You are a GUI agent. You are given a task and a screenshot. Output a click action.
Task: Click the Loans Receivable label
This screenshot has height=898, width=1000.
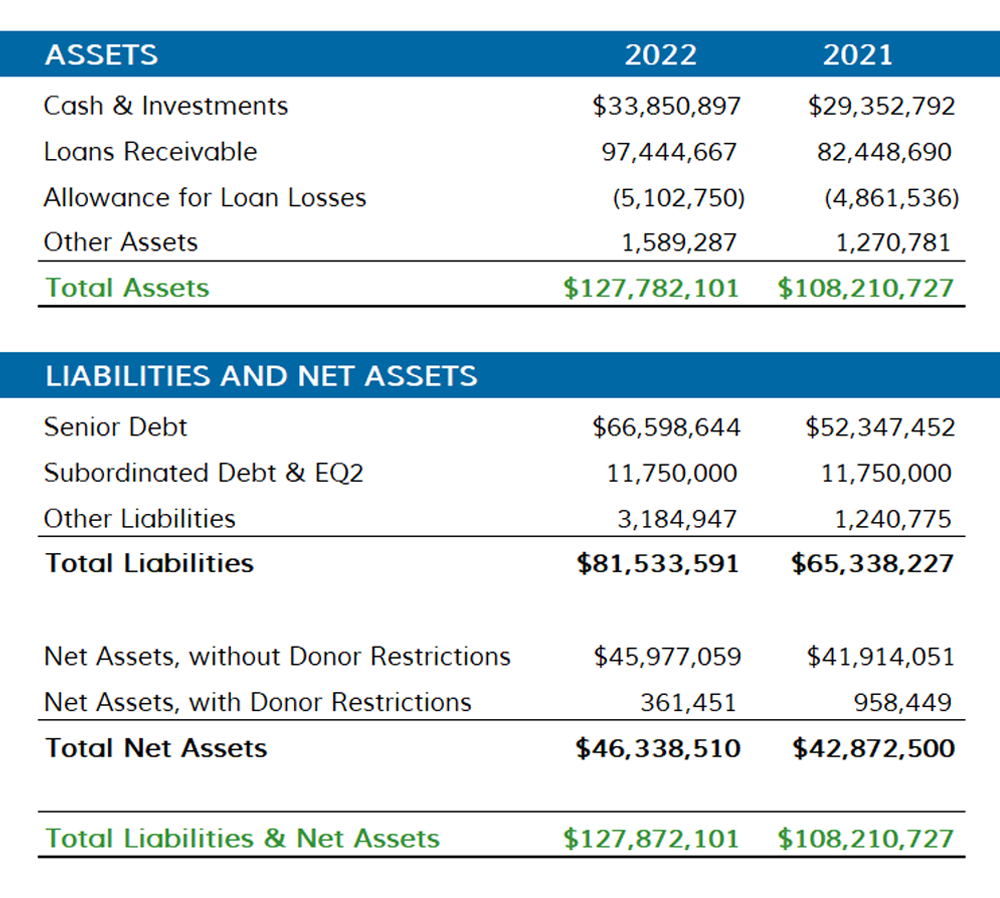150,152
